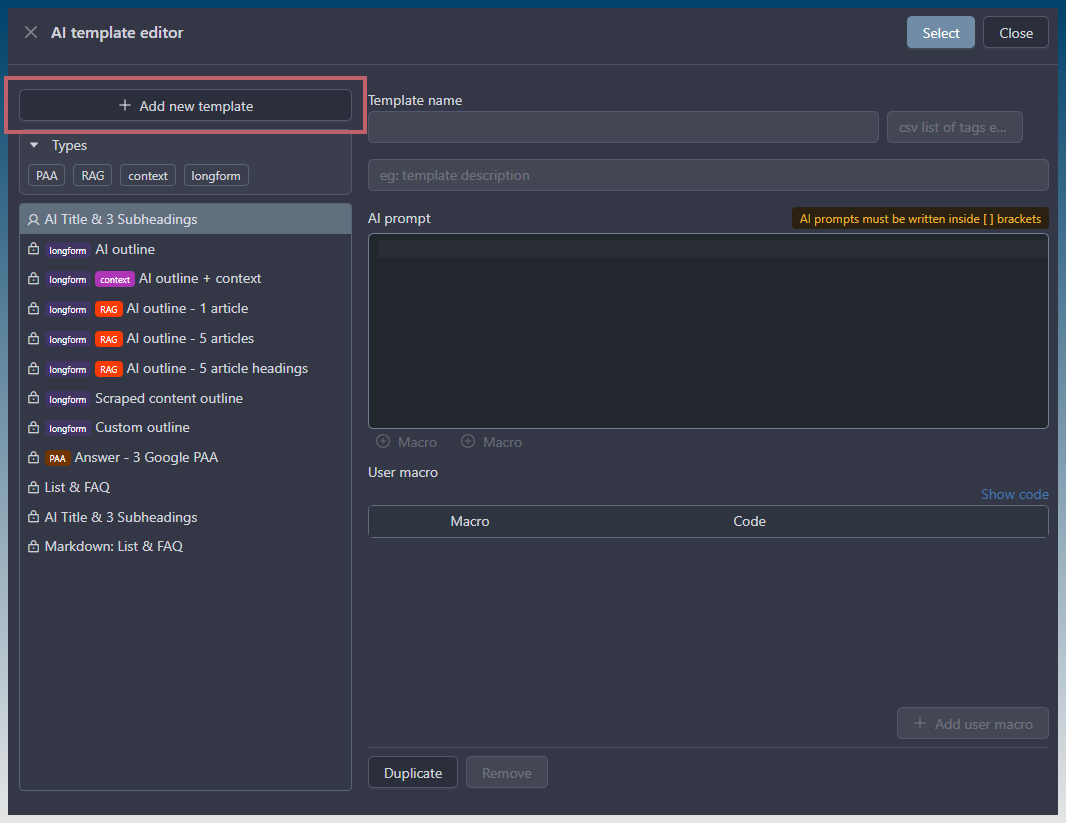
Task: Click the plus icon in Add new template
Action: click(x=124, y=105)
